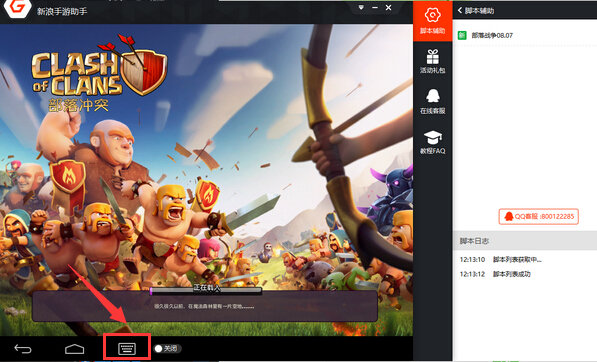Click the 新浪手游助手 logo icon
Image resolution: width=597 pixels, height=362 pixels.
pos(18,8)
